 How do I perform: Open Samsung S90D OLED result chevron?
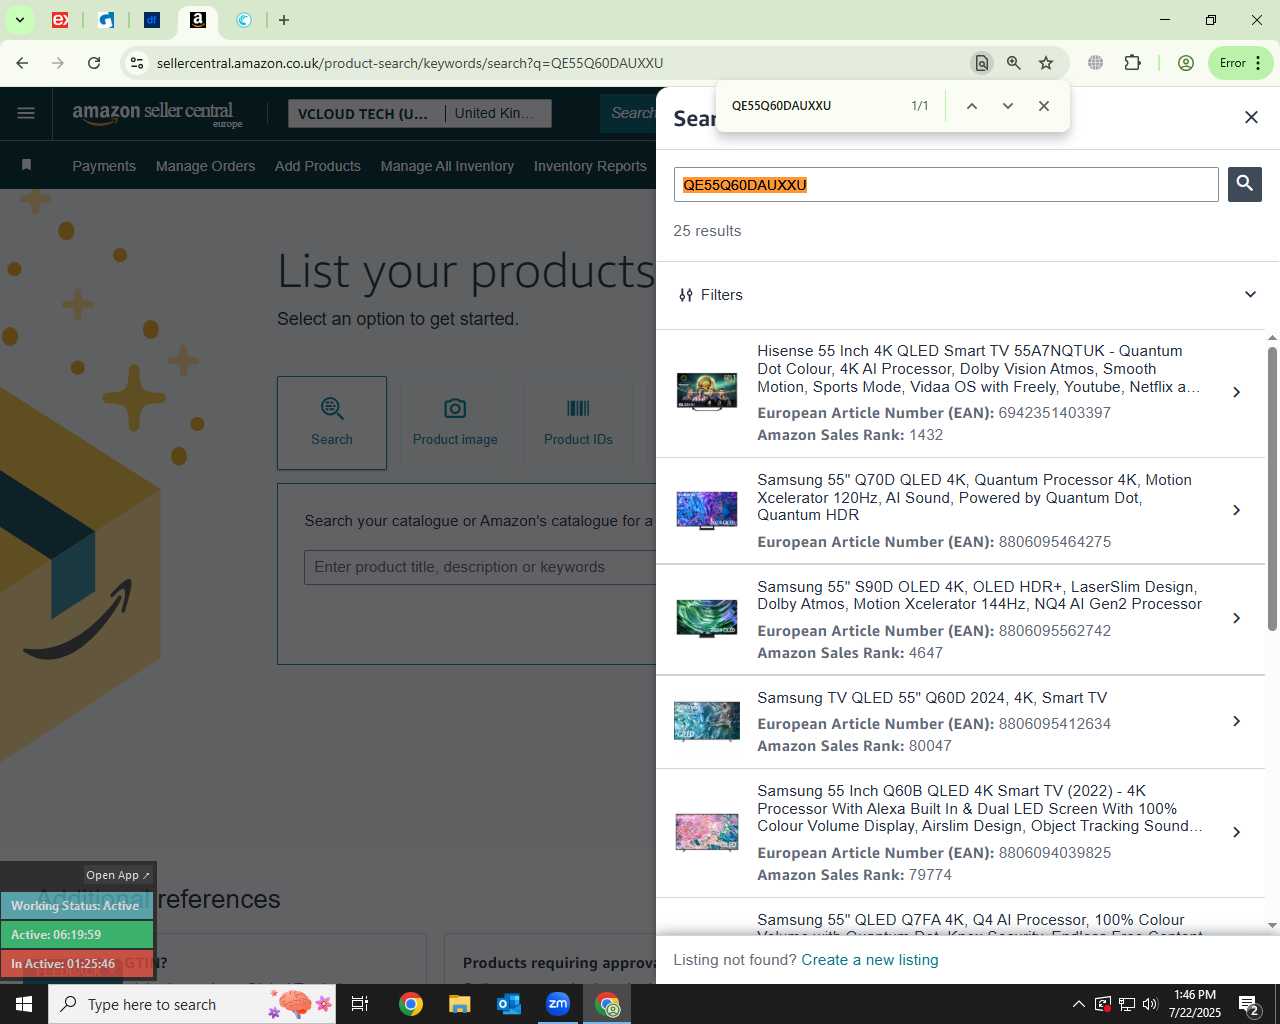pos(1237,618)
